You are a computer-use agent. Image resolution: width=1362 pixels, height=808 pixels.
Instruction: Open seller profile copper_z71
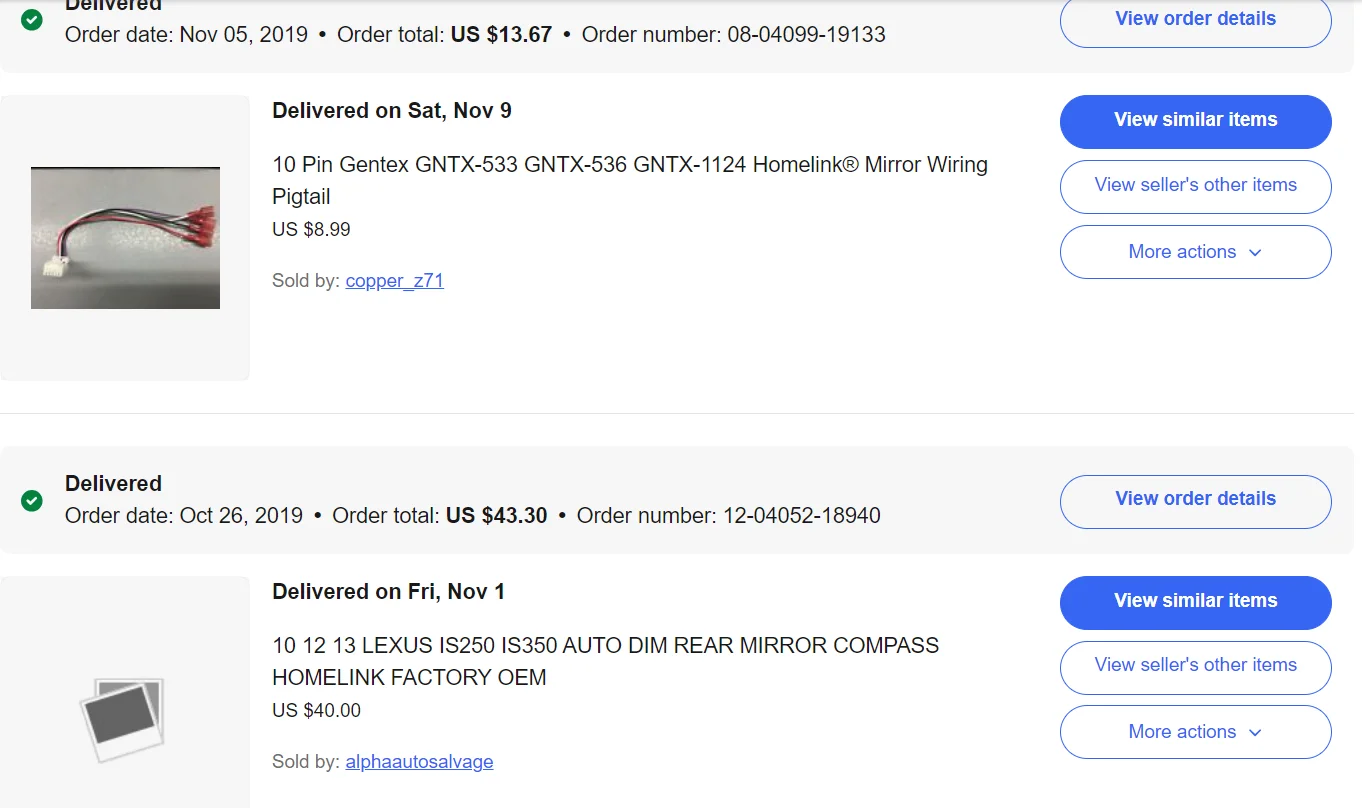[x=394, y=281]
